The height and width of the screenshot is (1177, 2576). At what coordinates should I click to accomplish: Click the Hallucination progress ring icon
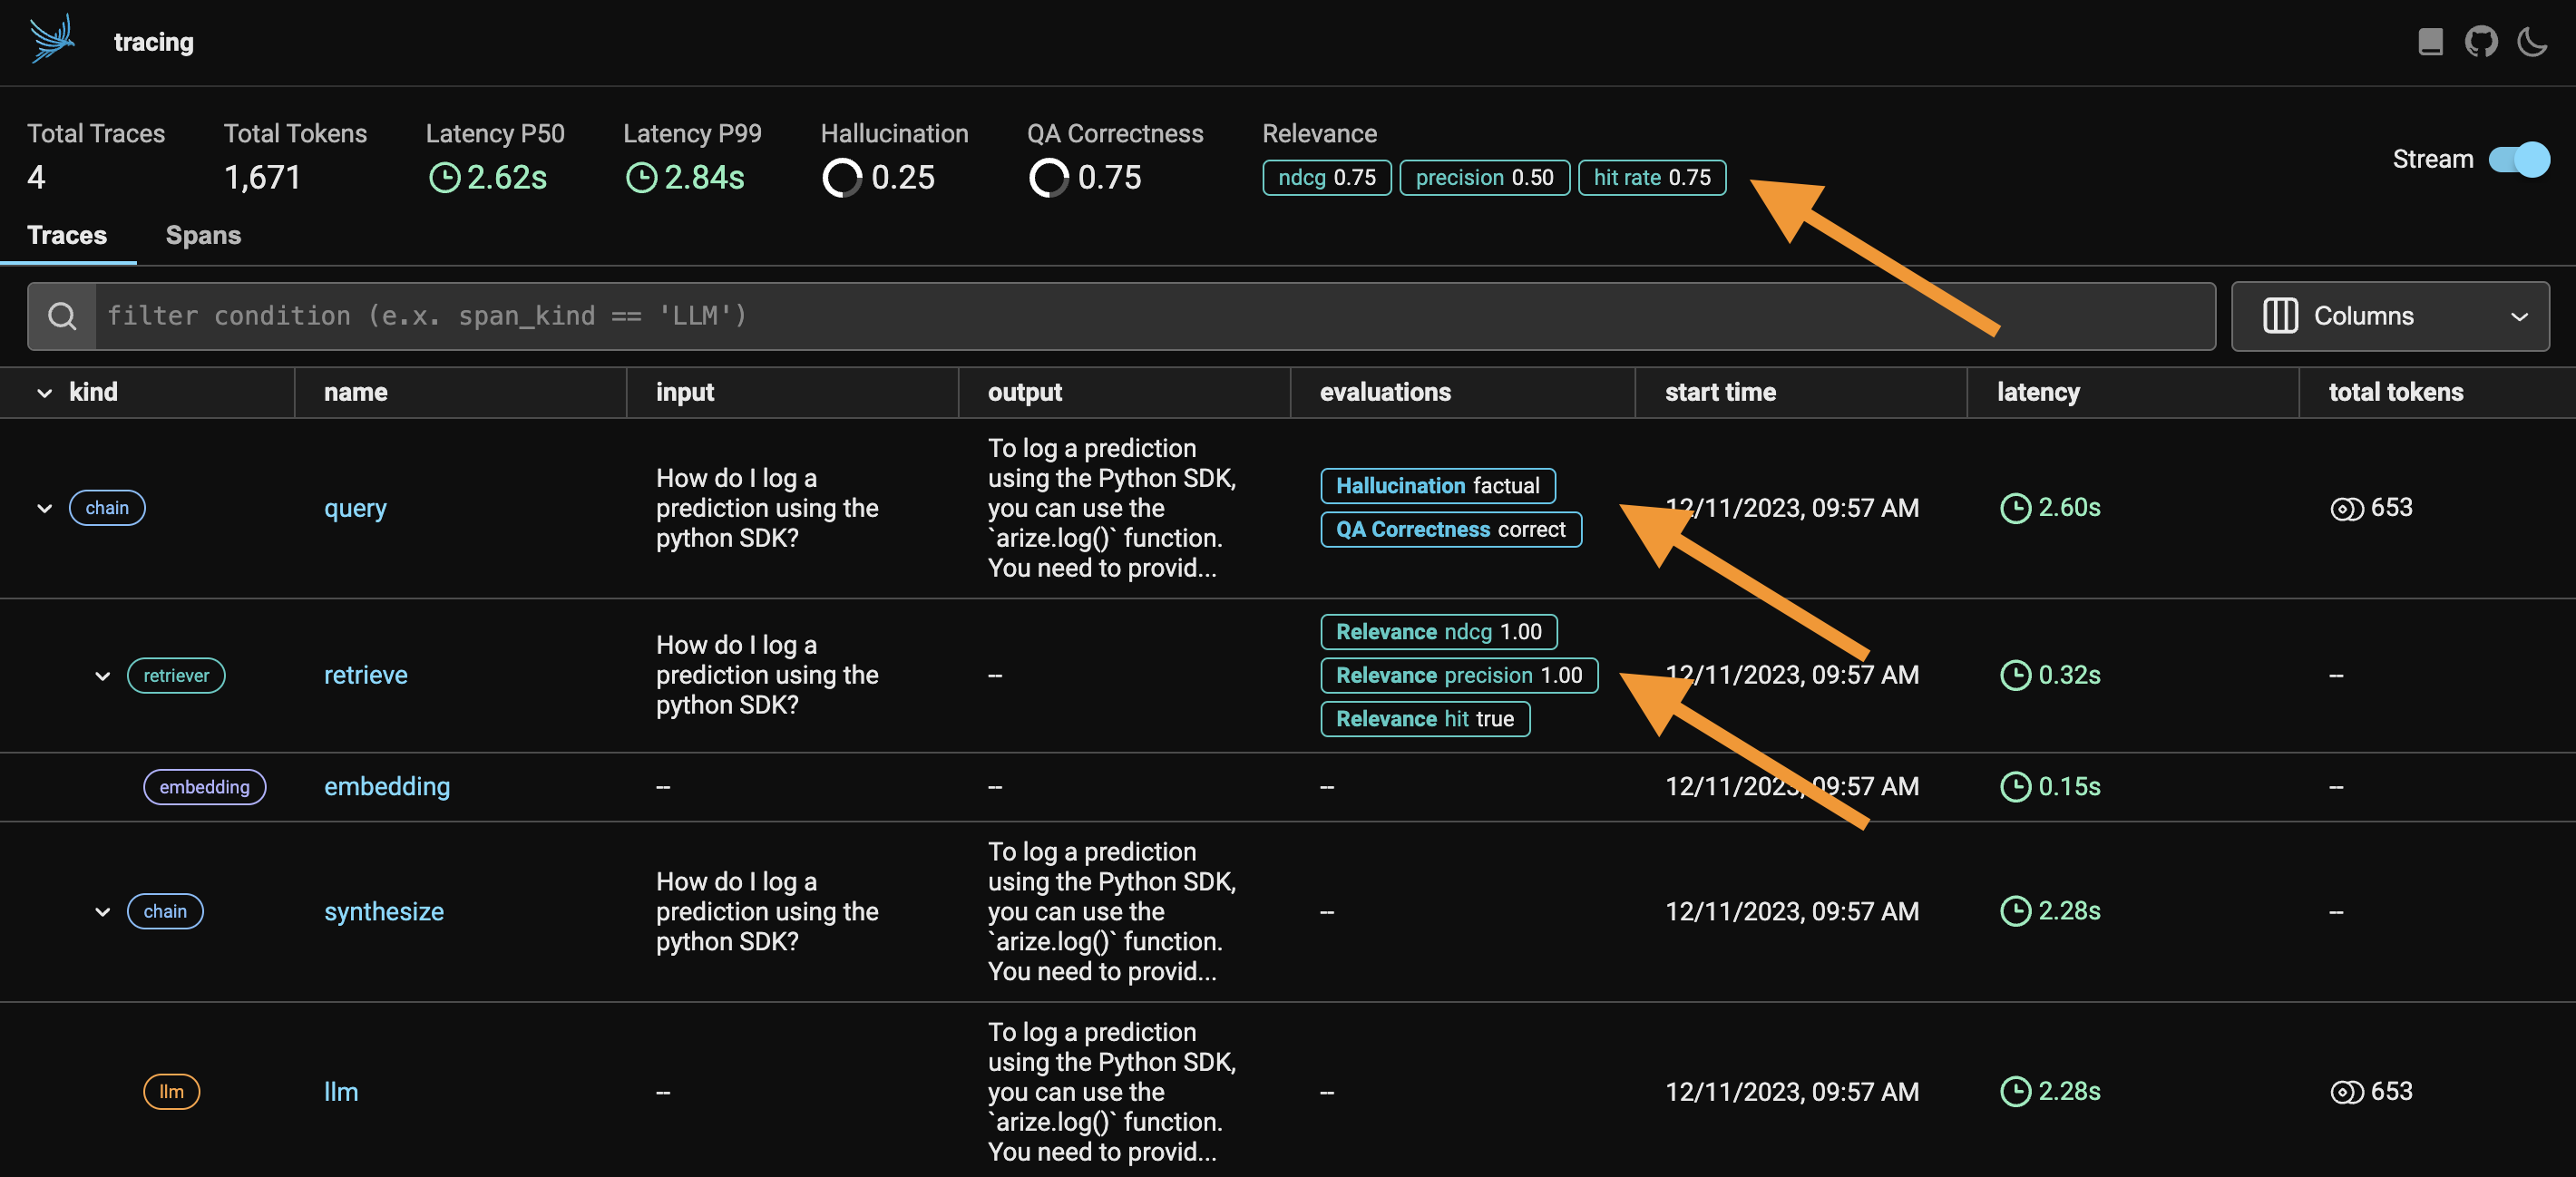[x=841, y=178]
